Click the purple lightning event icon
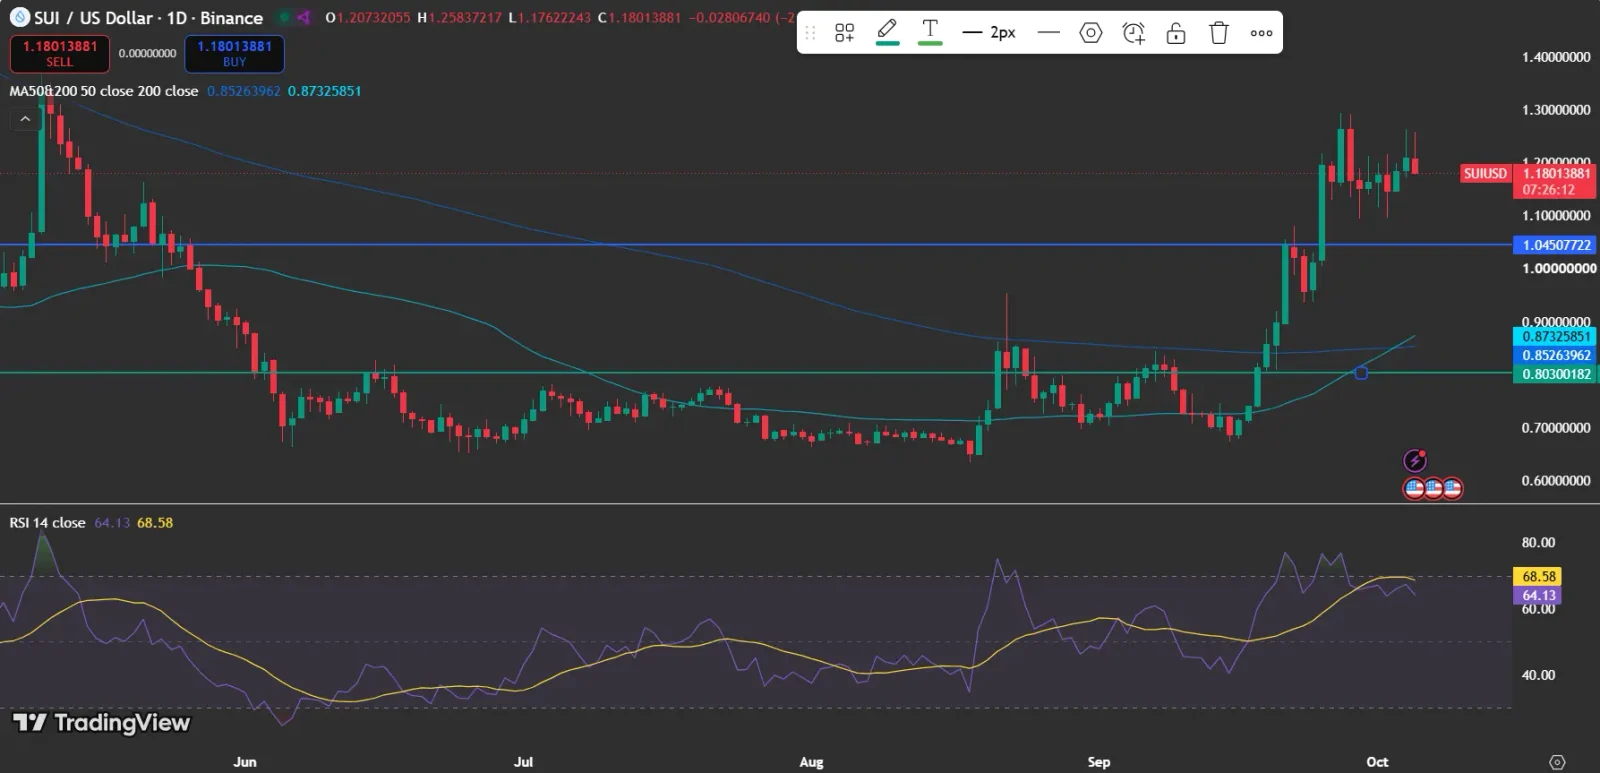This screenshot has height=773, width=1600. 1415,461
